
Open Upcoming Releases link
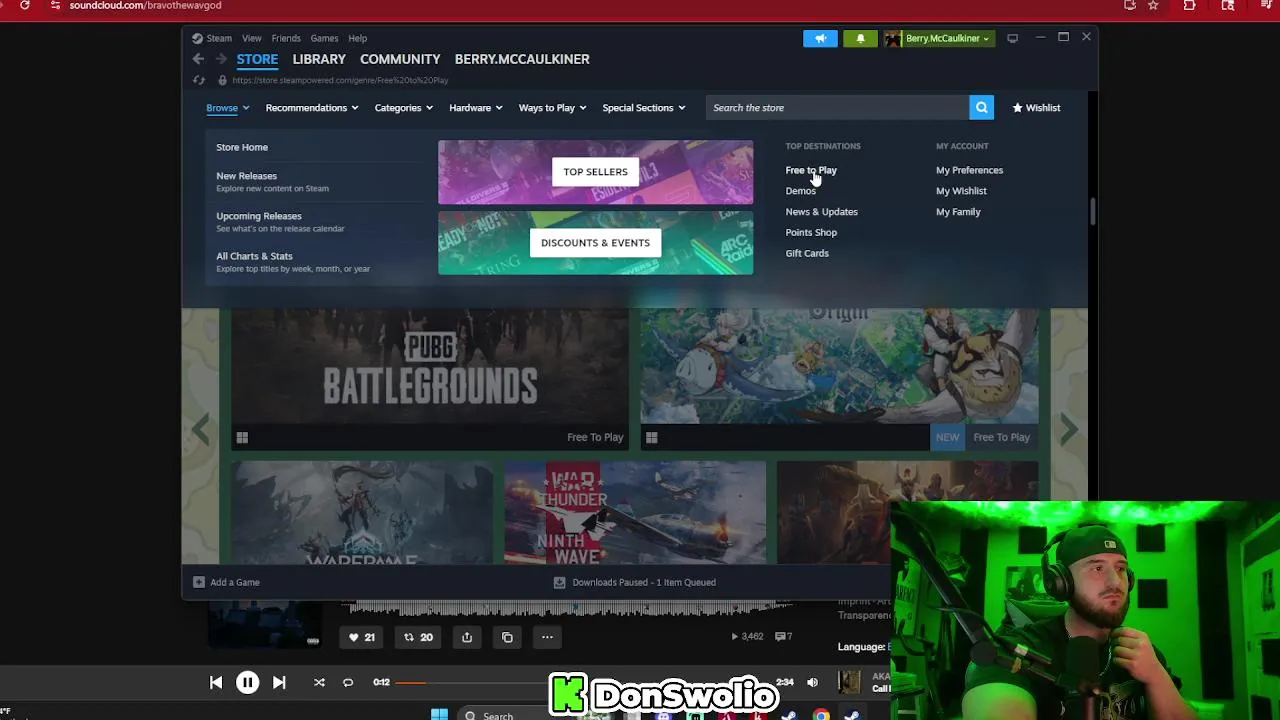258,216
